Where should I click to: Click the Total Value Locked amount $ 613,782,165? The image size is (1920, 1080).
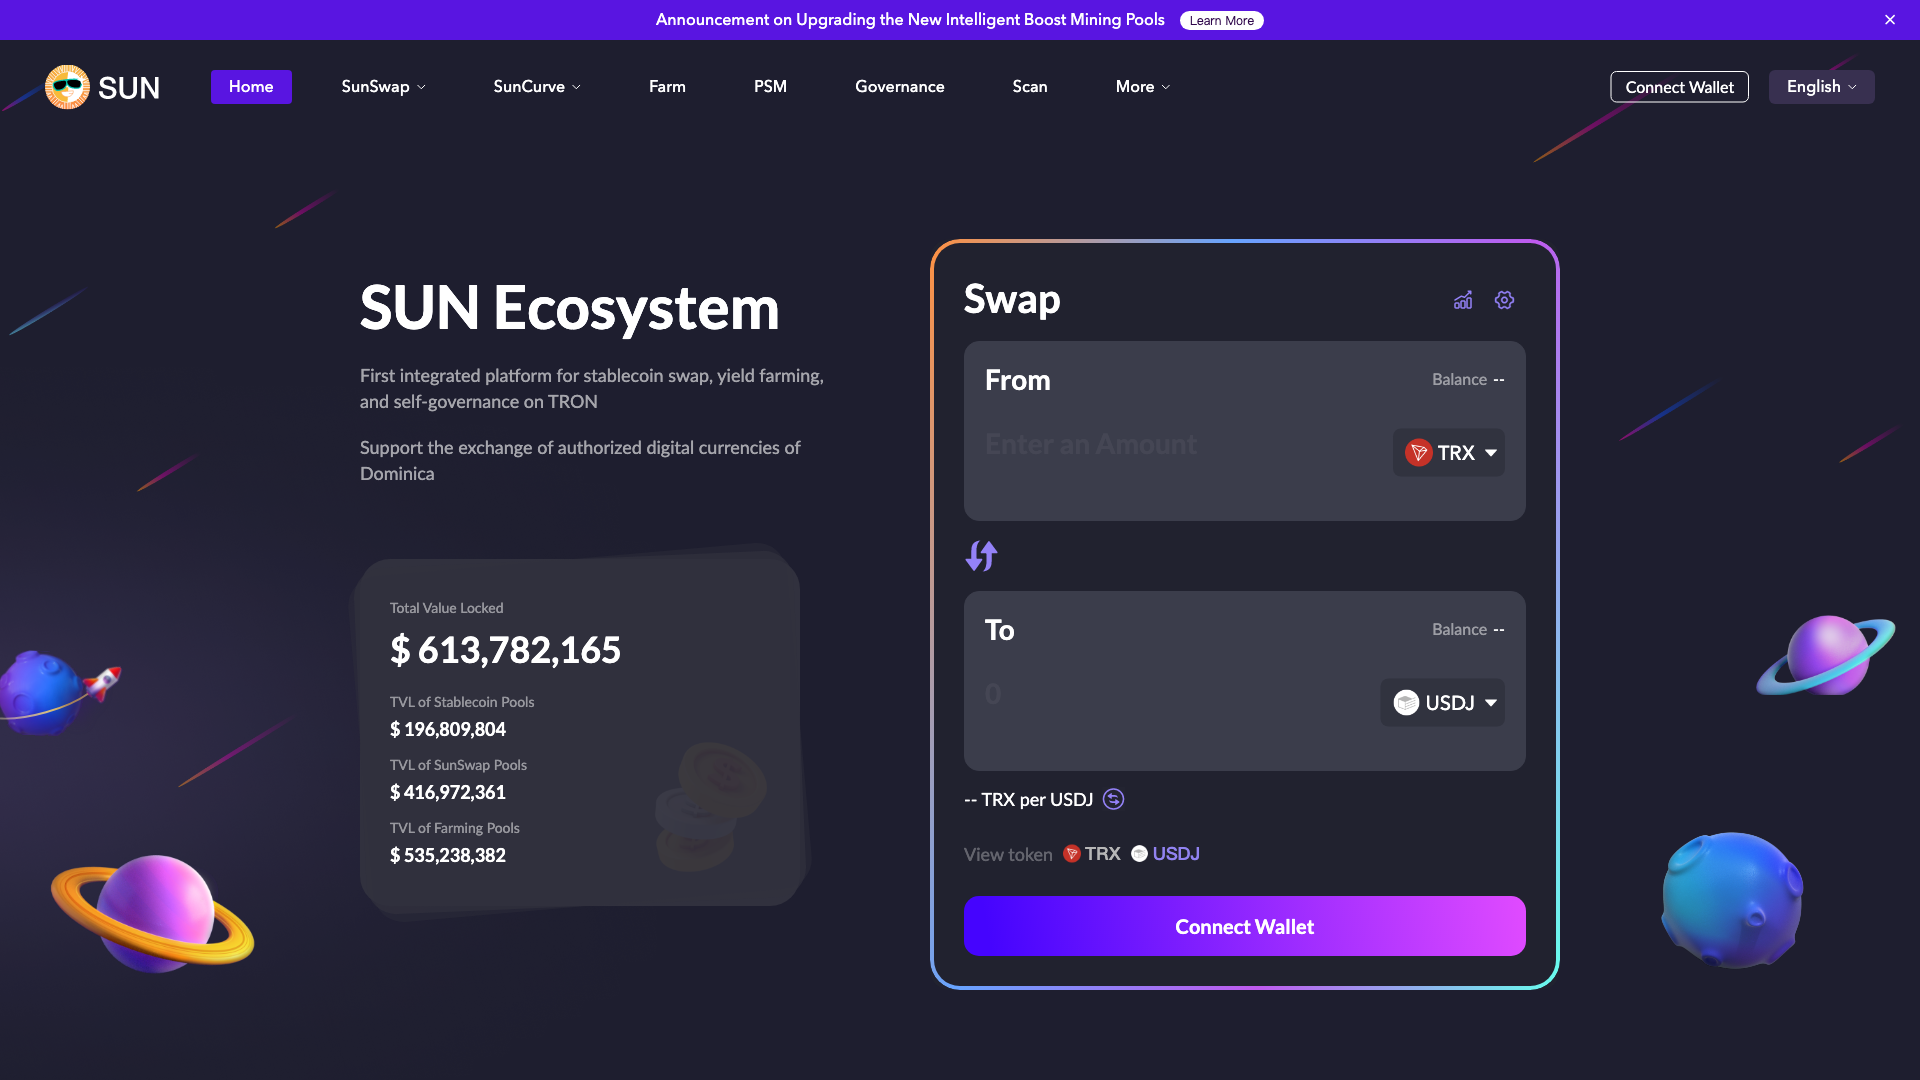point(505,651)
